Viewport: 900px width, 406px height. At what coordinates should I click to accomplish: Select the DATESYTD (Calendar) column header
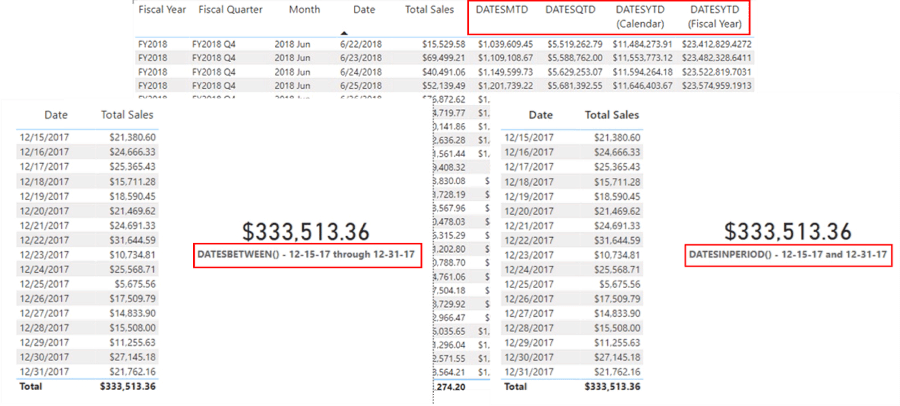pyautogui.click(x=639, y=17)
